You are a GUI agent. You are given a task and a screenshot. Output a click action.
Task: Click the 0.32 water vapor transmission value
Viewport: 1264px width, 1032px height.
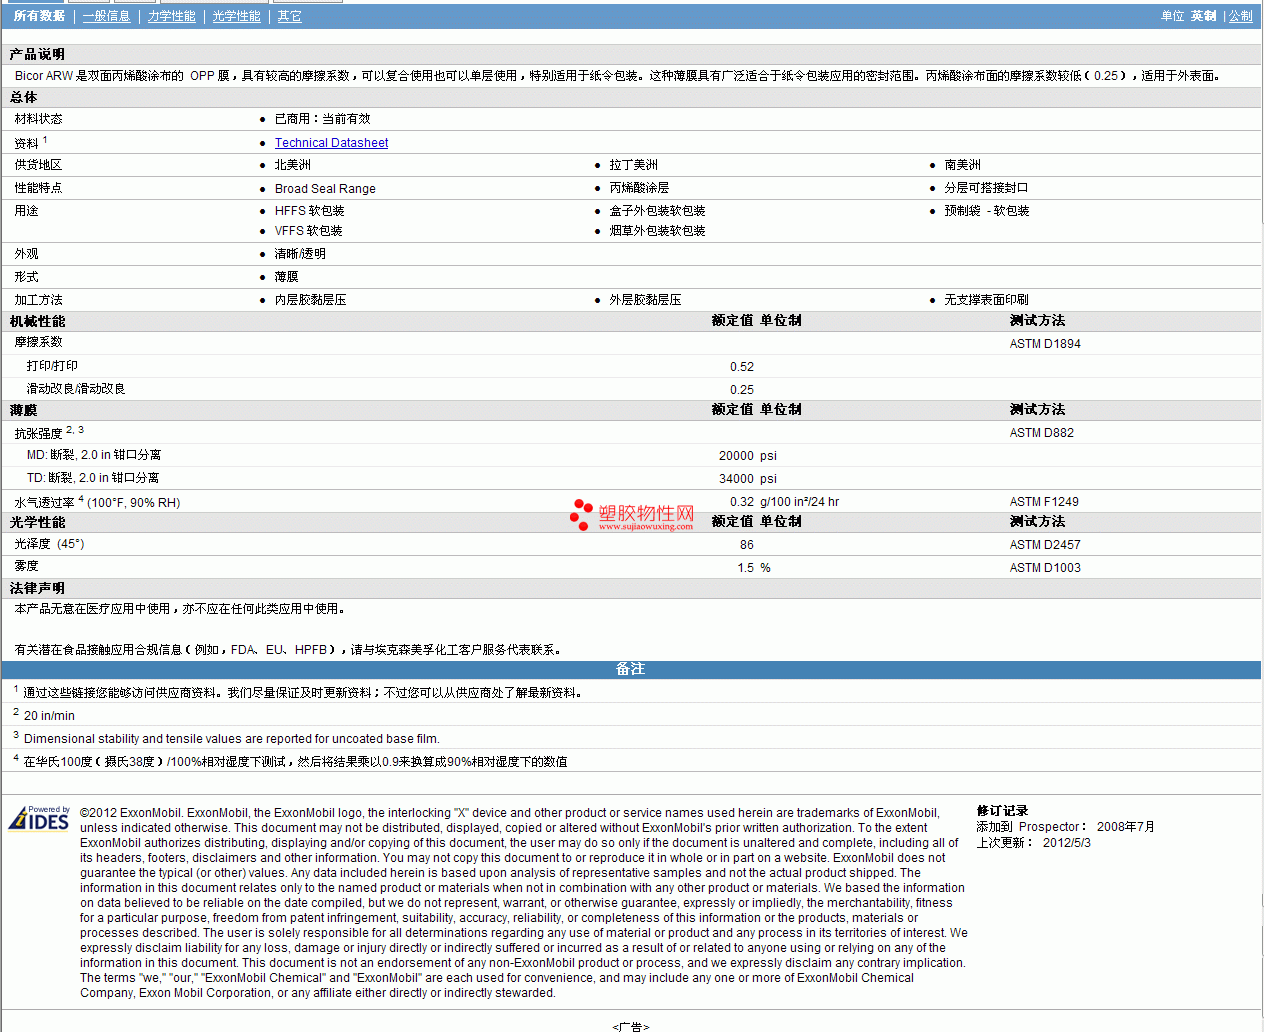[x=742, y=502]
